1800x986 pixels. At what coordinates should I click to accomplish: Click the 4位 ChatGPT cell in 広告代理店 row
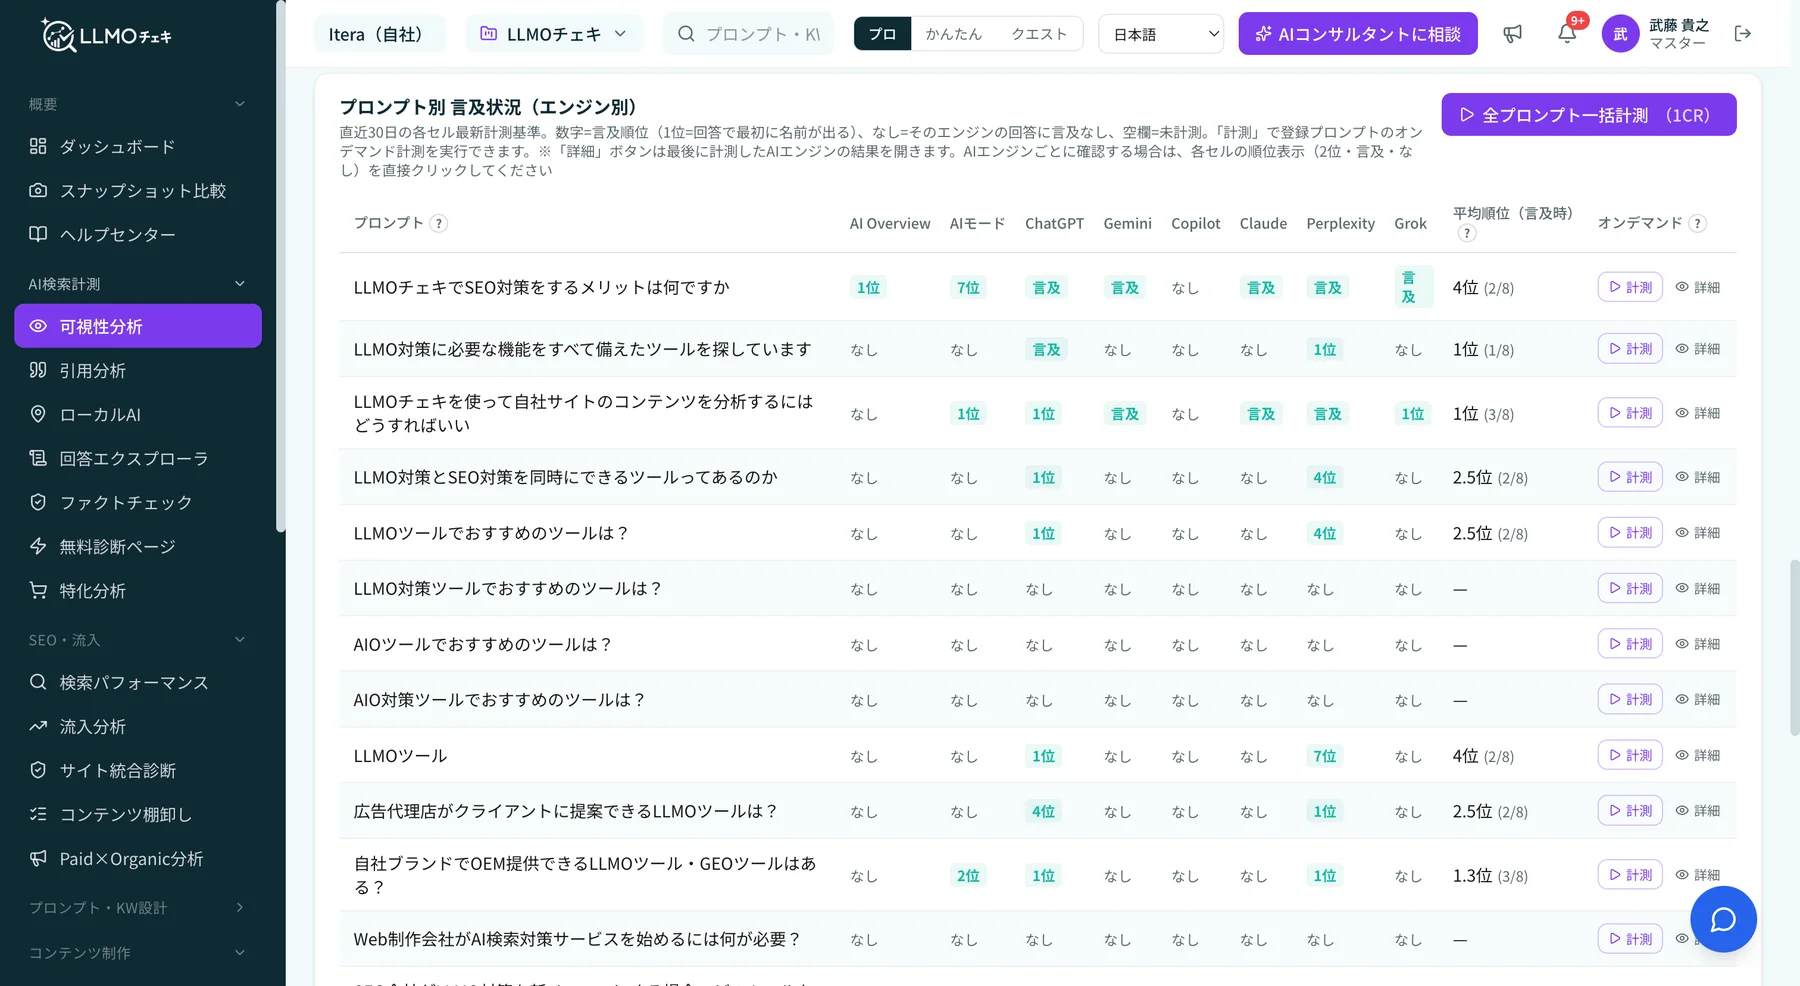1043,812
